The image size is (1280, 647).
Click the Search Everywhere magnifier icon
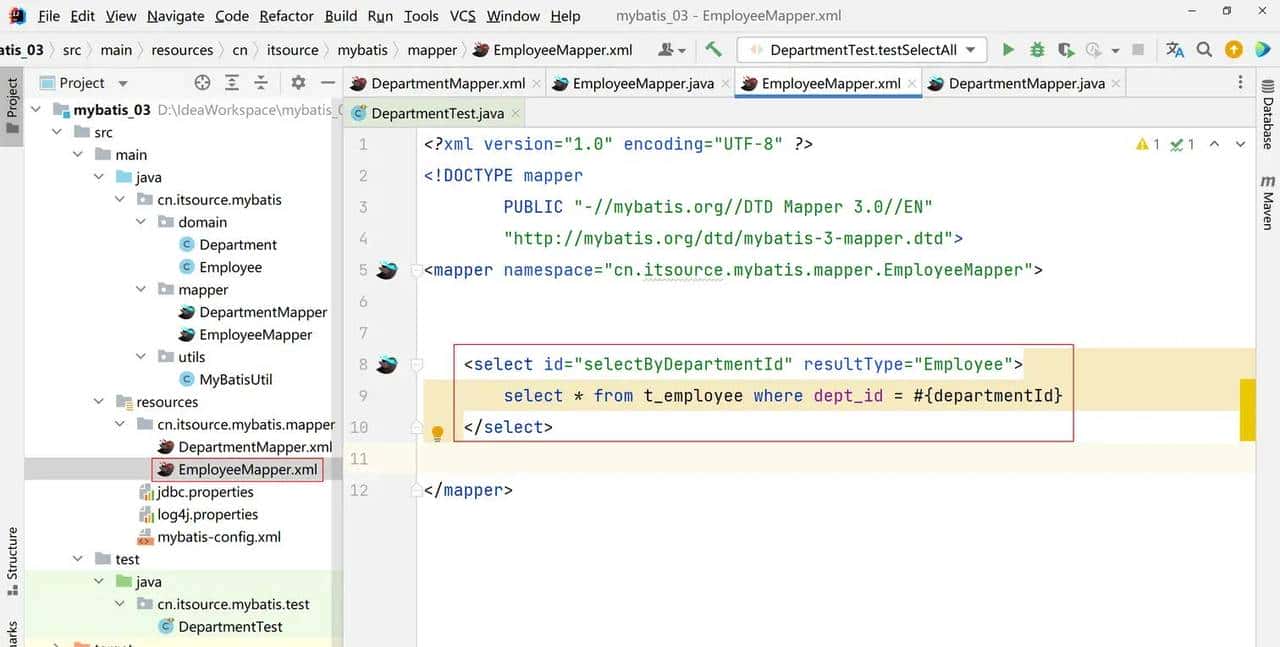click(x=1205, y=50)
